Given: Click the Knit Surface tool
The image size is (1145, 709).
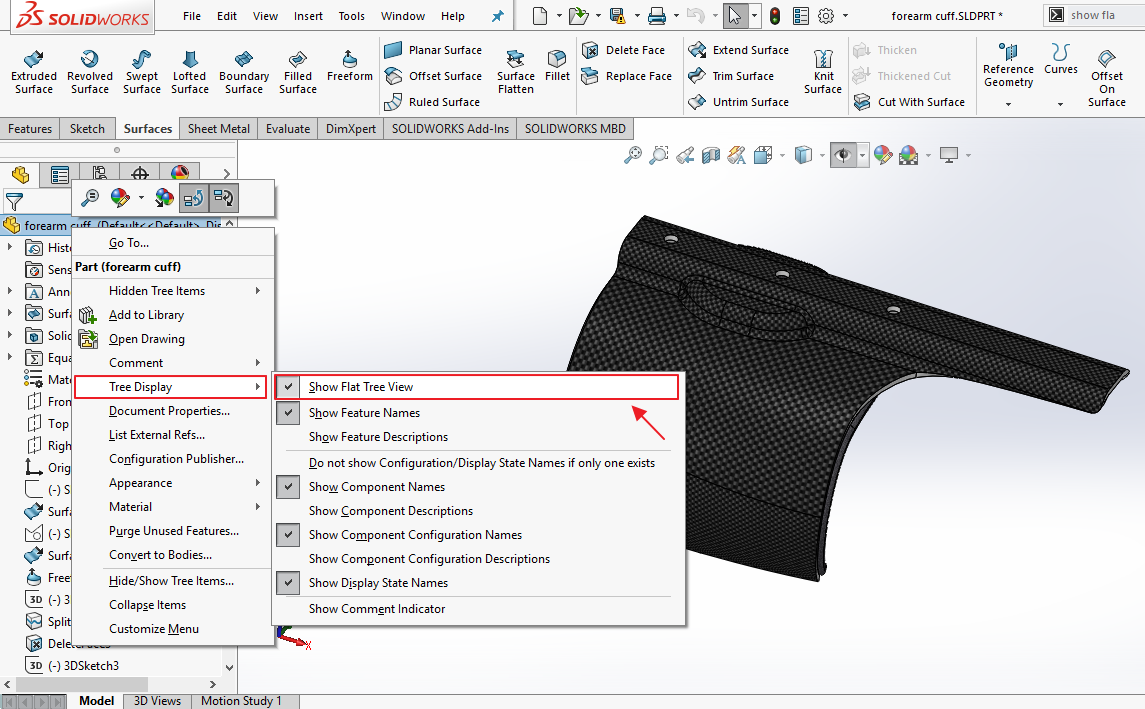Looking at the screenshot, I should [x=823, y=71].
